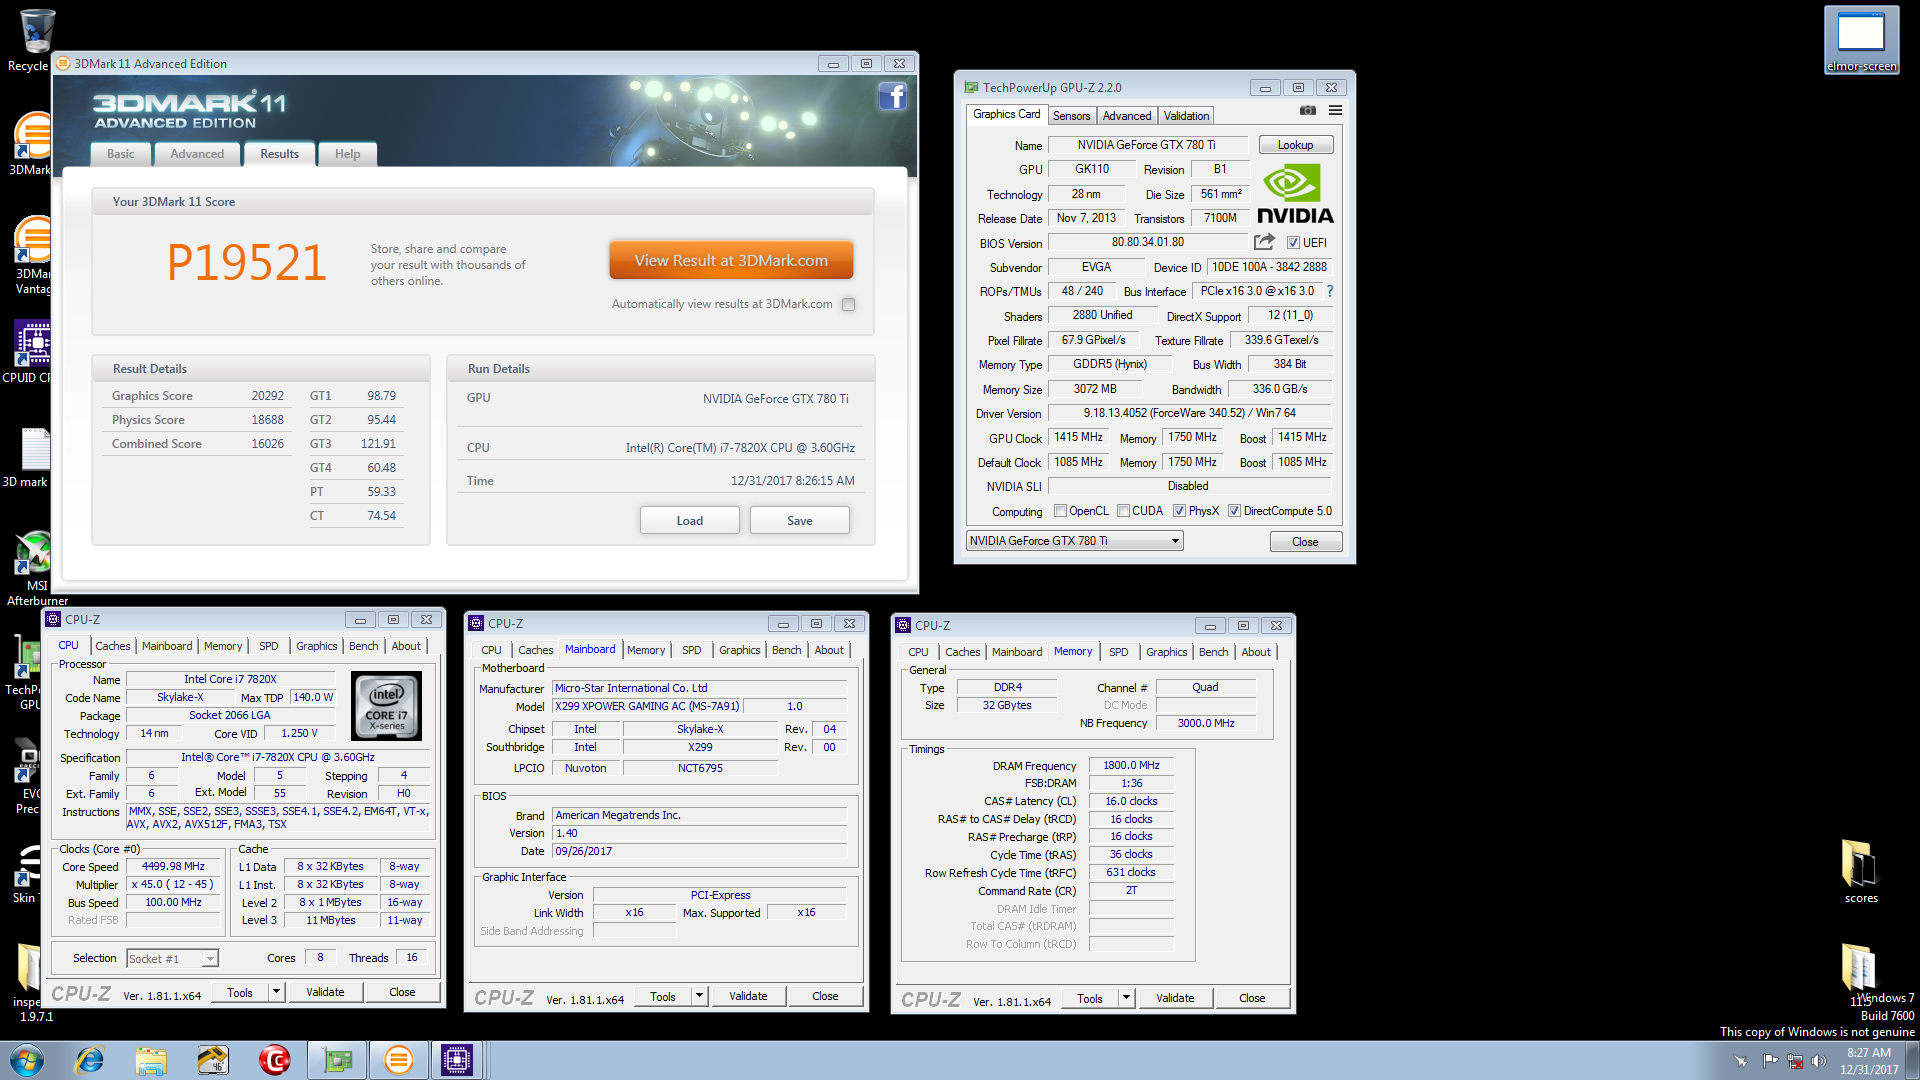This screenshot has width=1920, height=1080.
Task: Switch to Advanced tab in 3DMark 11
Action: pos(197,154)
